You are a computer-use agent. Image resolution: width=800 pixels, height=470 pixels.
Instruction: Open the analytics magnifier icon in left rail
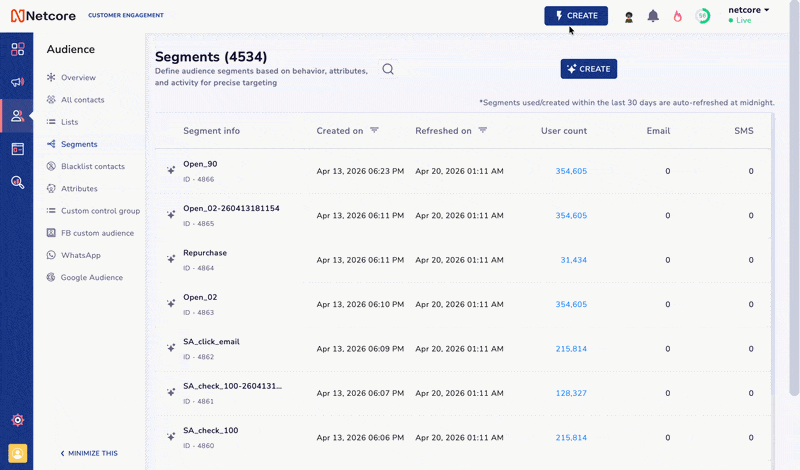click(x=17, y=182)
